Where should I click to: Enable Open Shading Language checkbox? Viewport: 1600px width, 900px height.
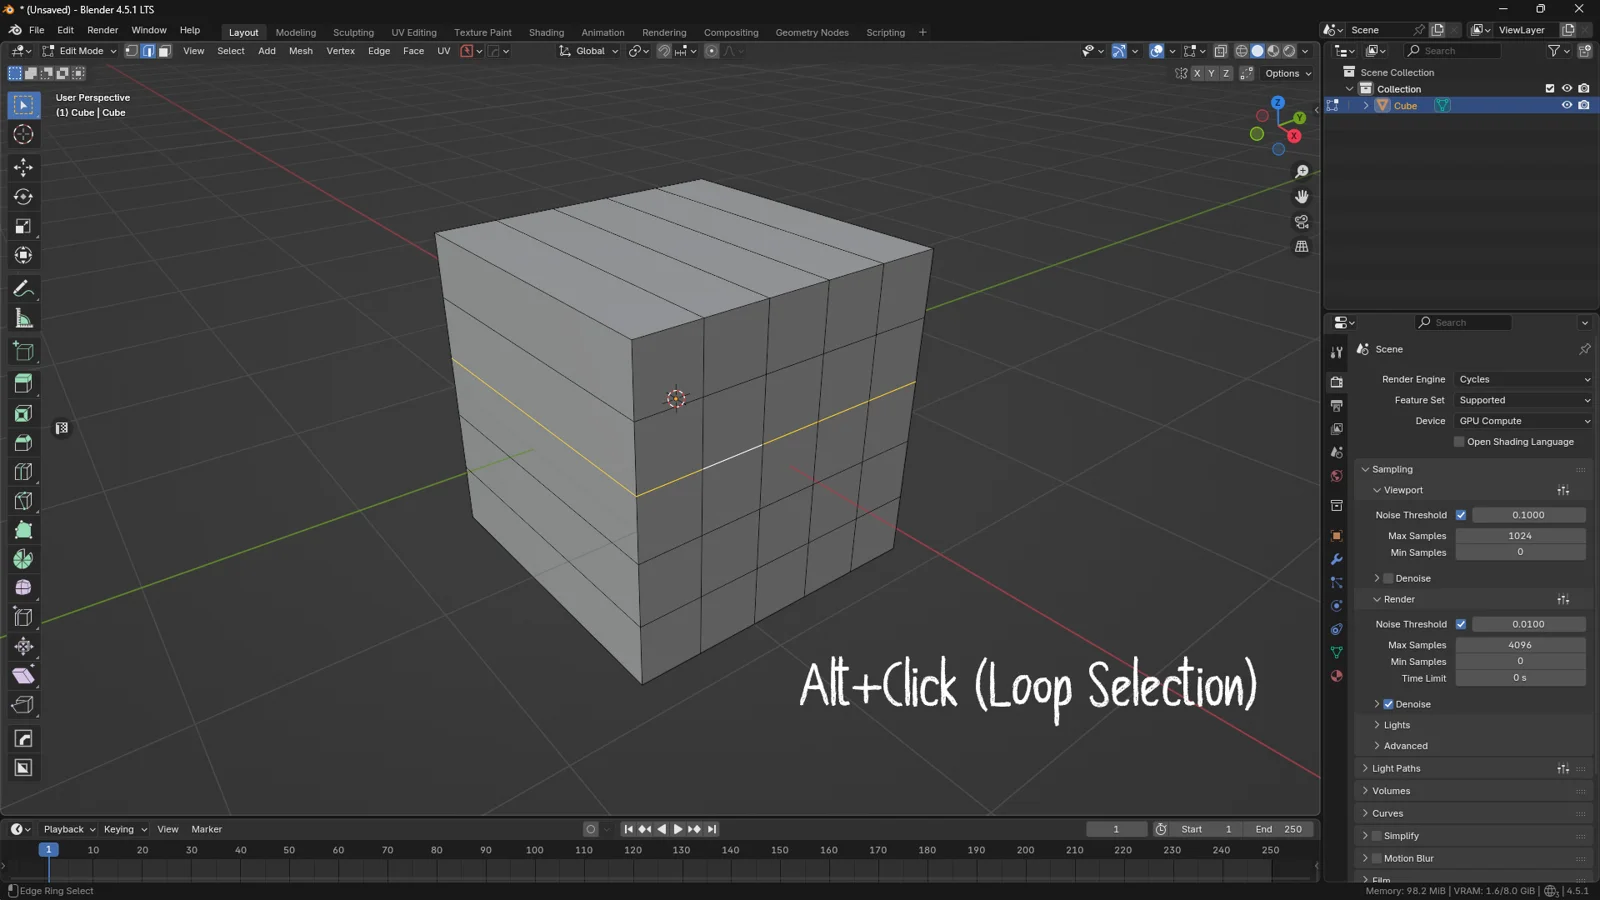tap(1459, 442)
